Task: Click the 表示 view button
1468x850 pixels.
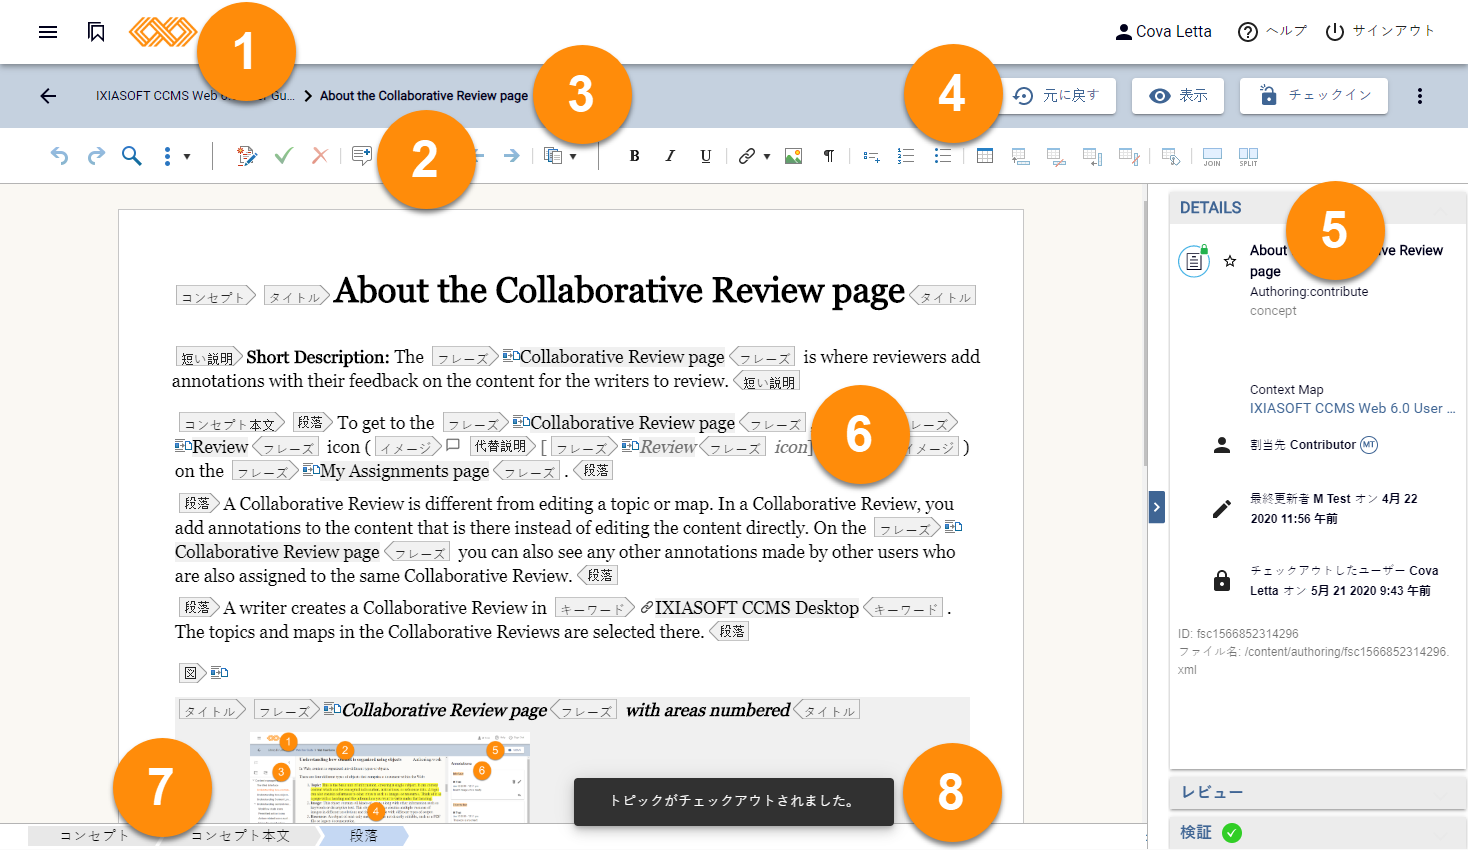Action: [1180, 96]
